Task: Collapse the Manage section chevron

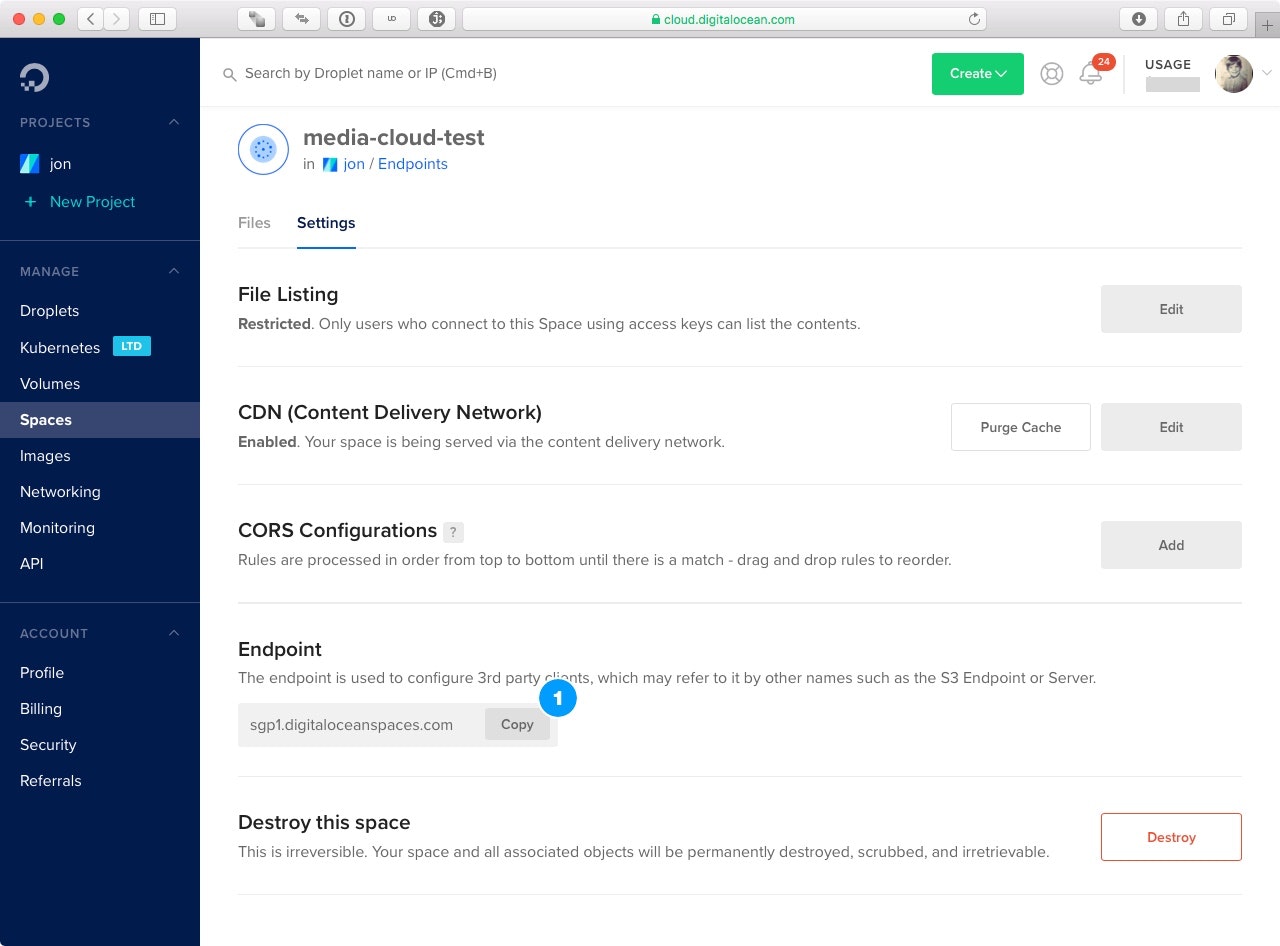Action: coord(173,271)
